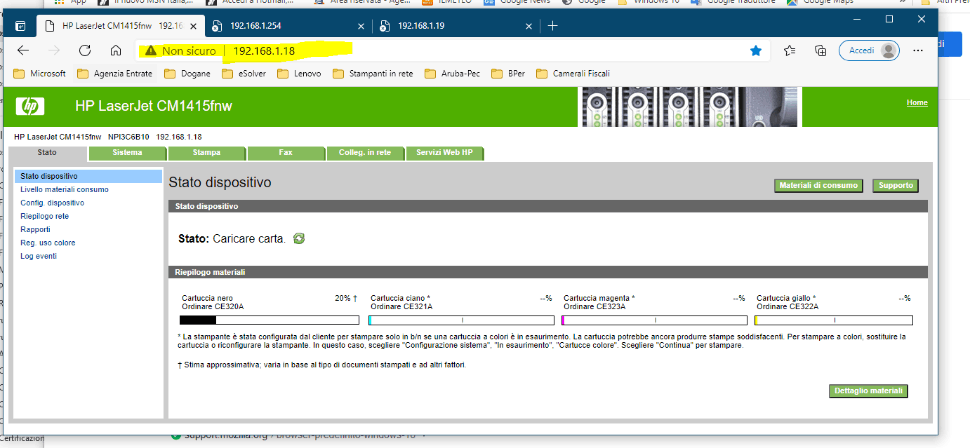
Task: Open the Dogane bookmarks folder
Action: pos(187,74)
